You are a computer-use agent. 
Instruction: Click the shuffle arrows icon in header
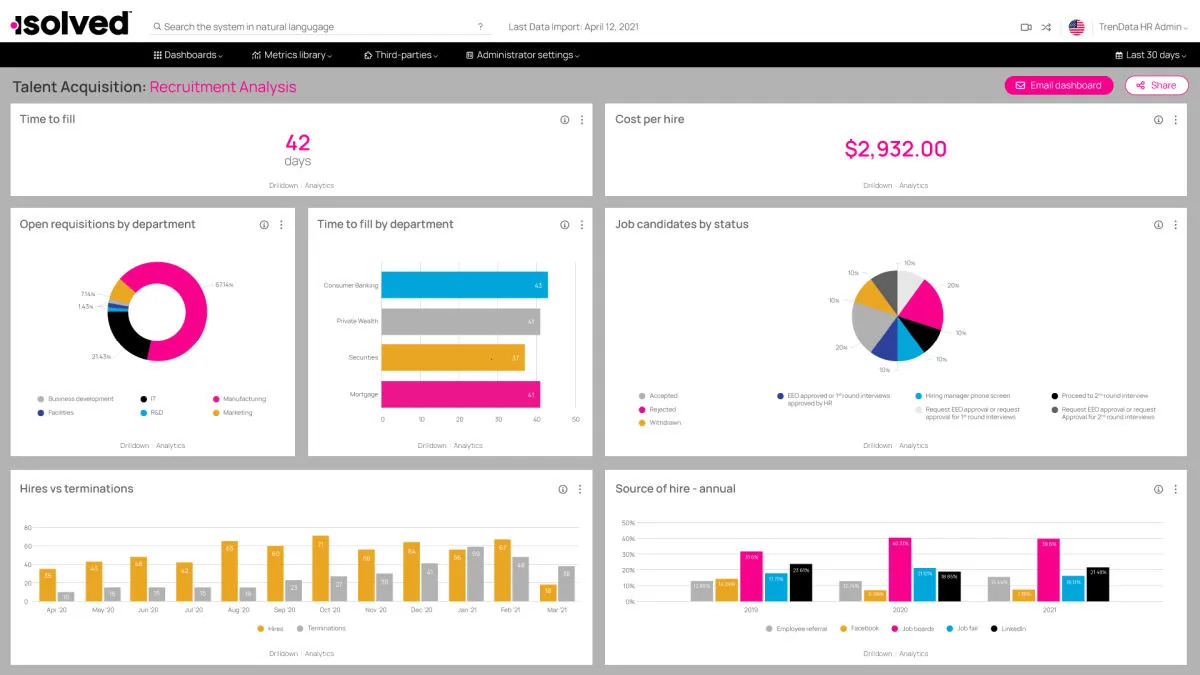coord(1046,27)
